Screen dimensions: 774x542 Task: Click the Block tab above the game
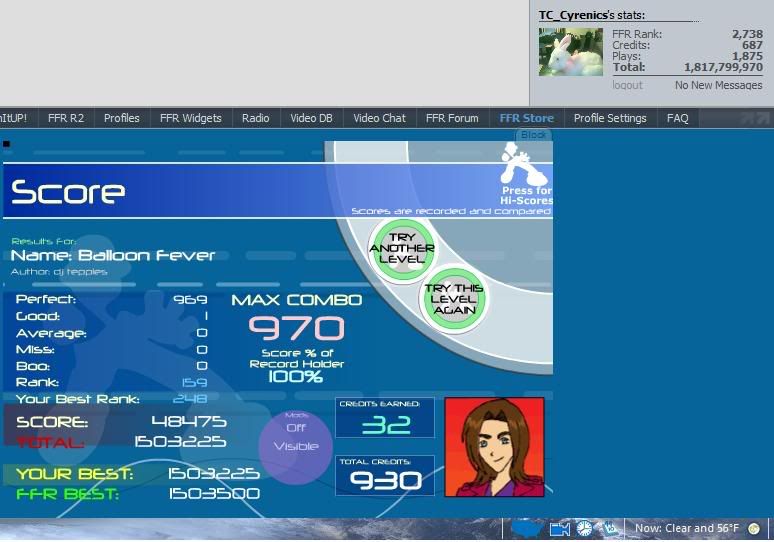(534, 135)
